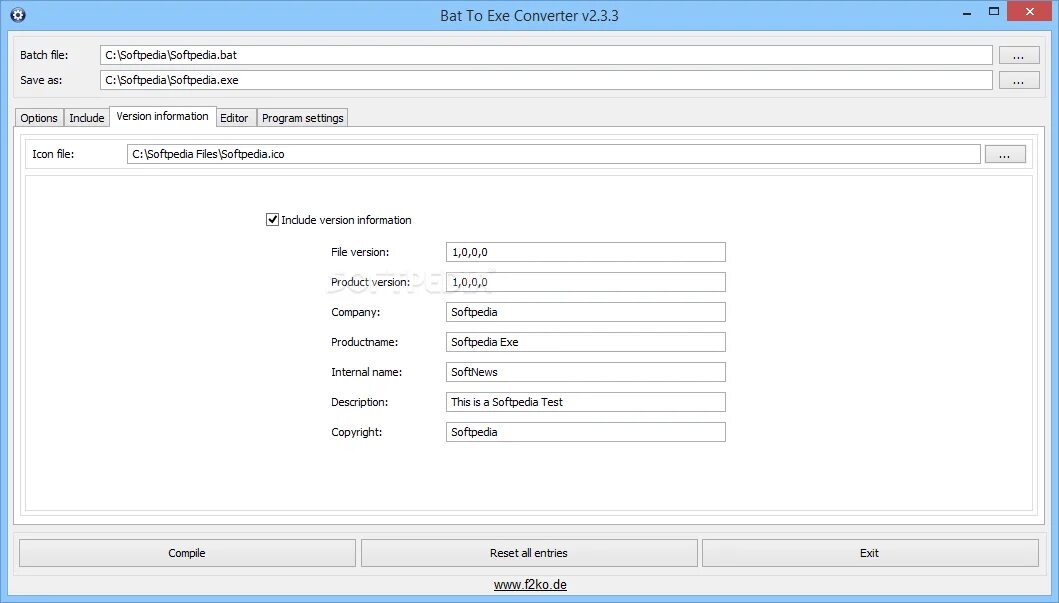Viewport: 1059px width, 603px height.
Task: Close the Bat To Exe Converter window
Action: click(x=1030, y=11)
